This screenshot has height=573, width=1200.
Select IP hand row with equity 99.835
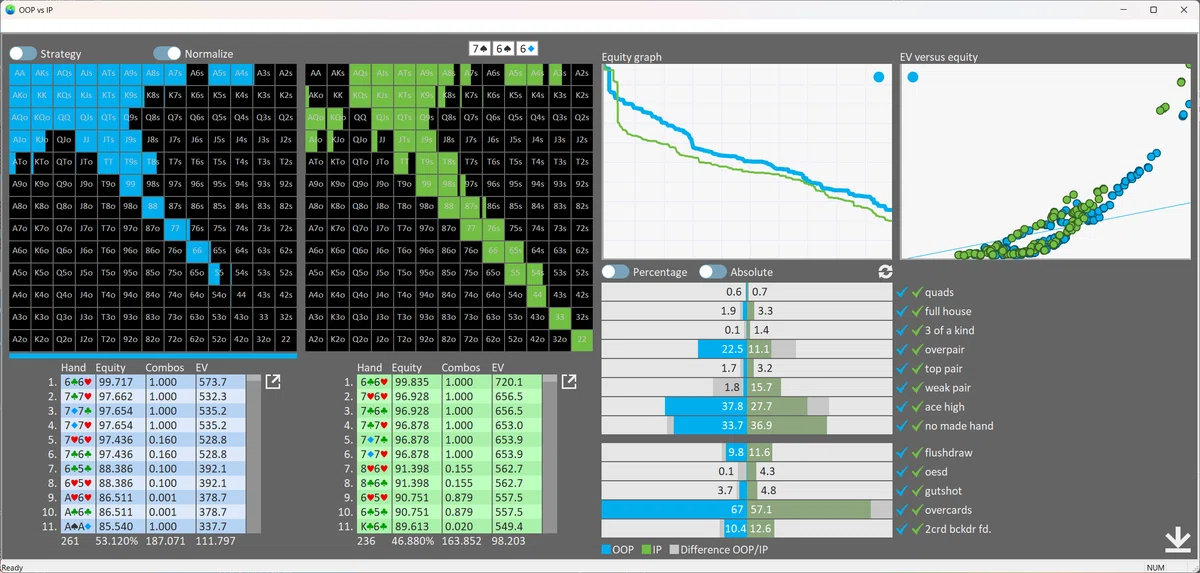tap(448, 382)
